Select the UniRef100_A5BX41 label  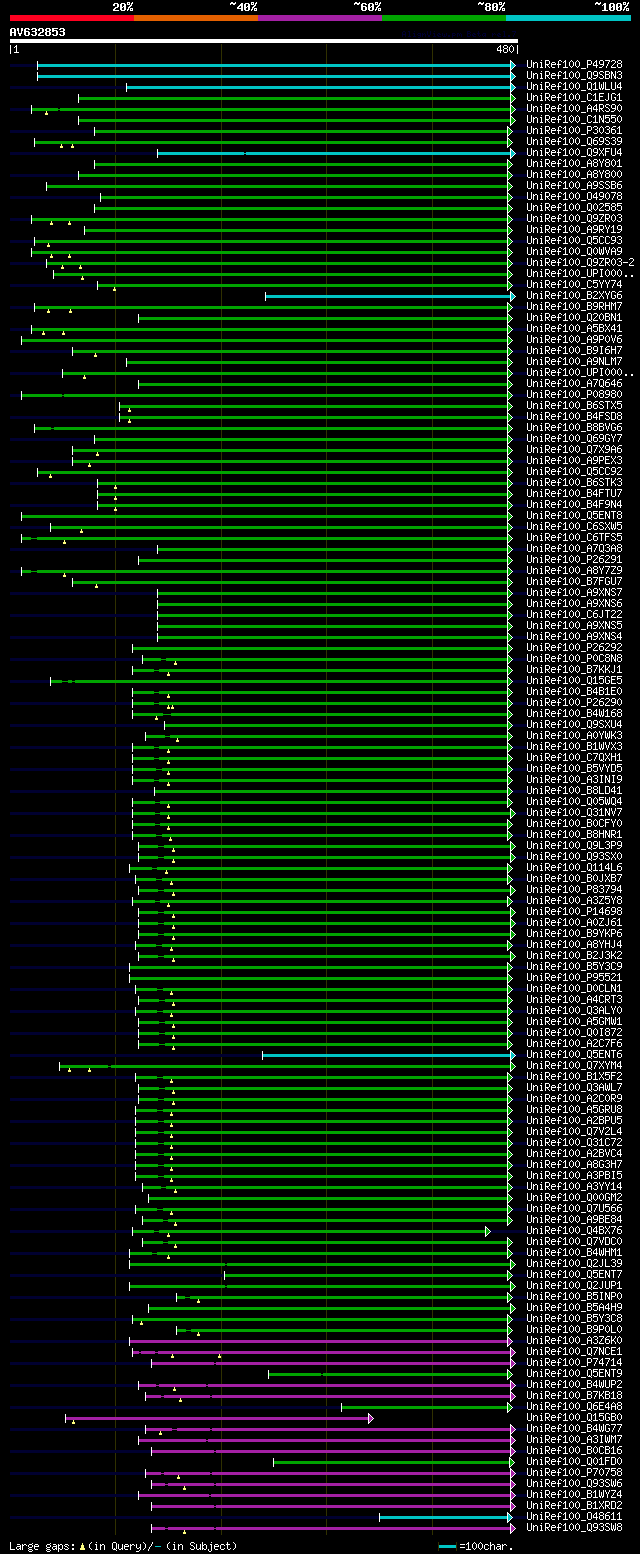pos(574,329)
